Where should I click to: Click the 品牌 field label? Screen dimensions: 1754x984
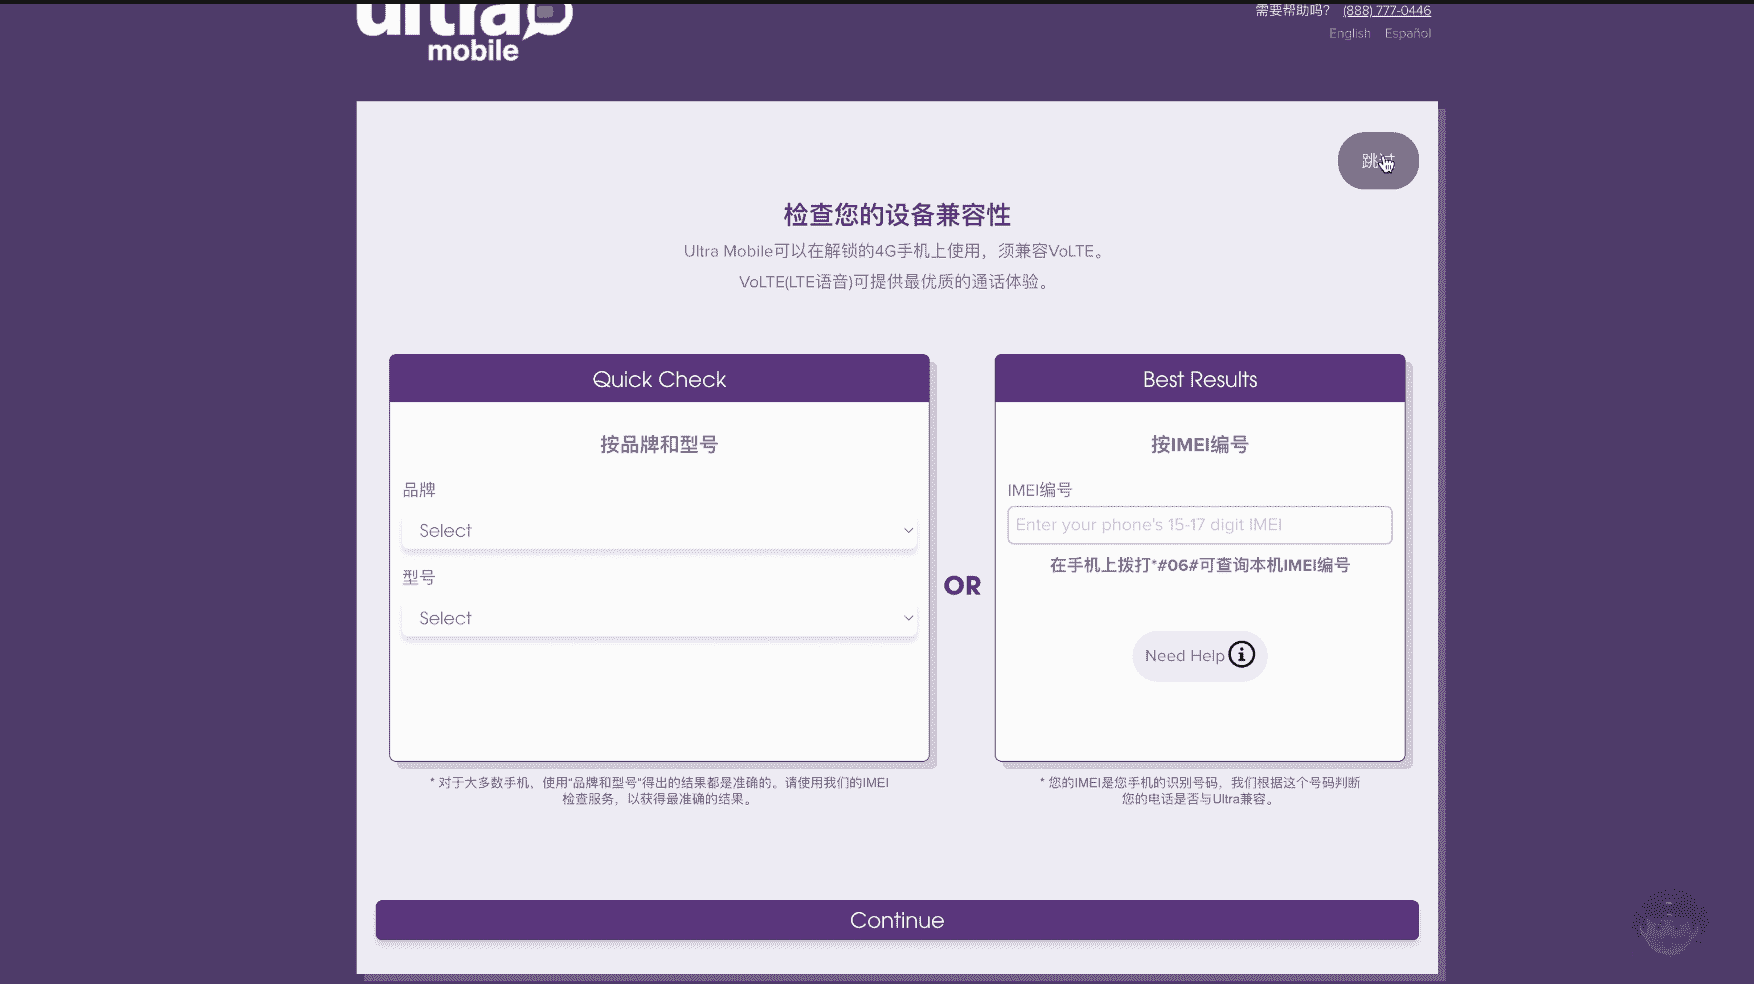coord(419,490)
